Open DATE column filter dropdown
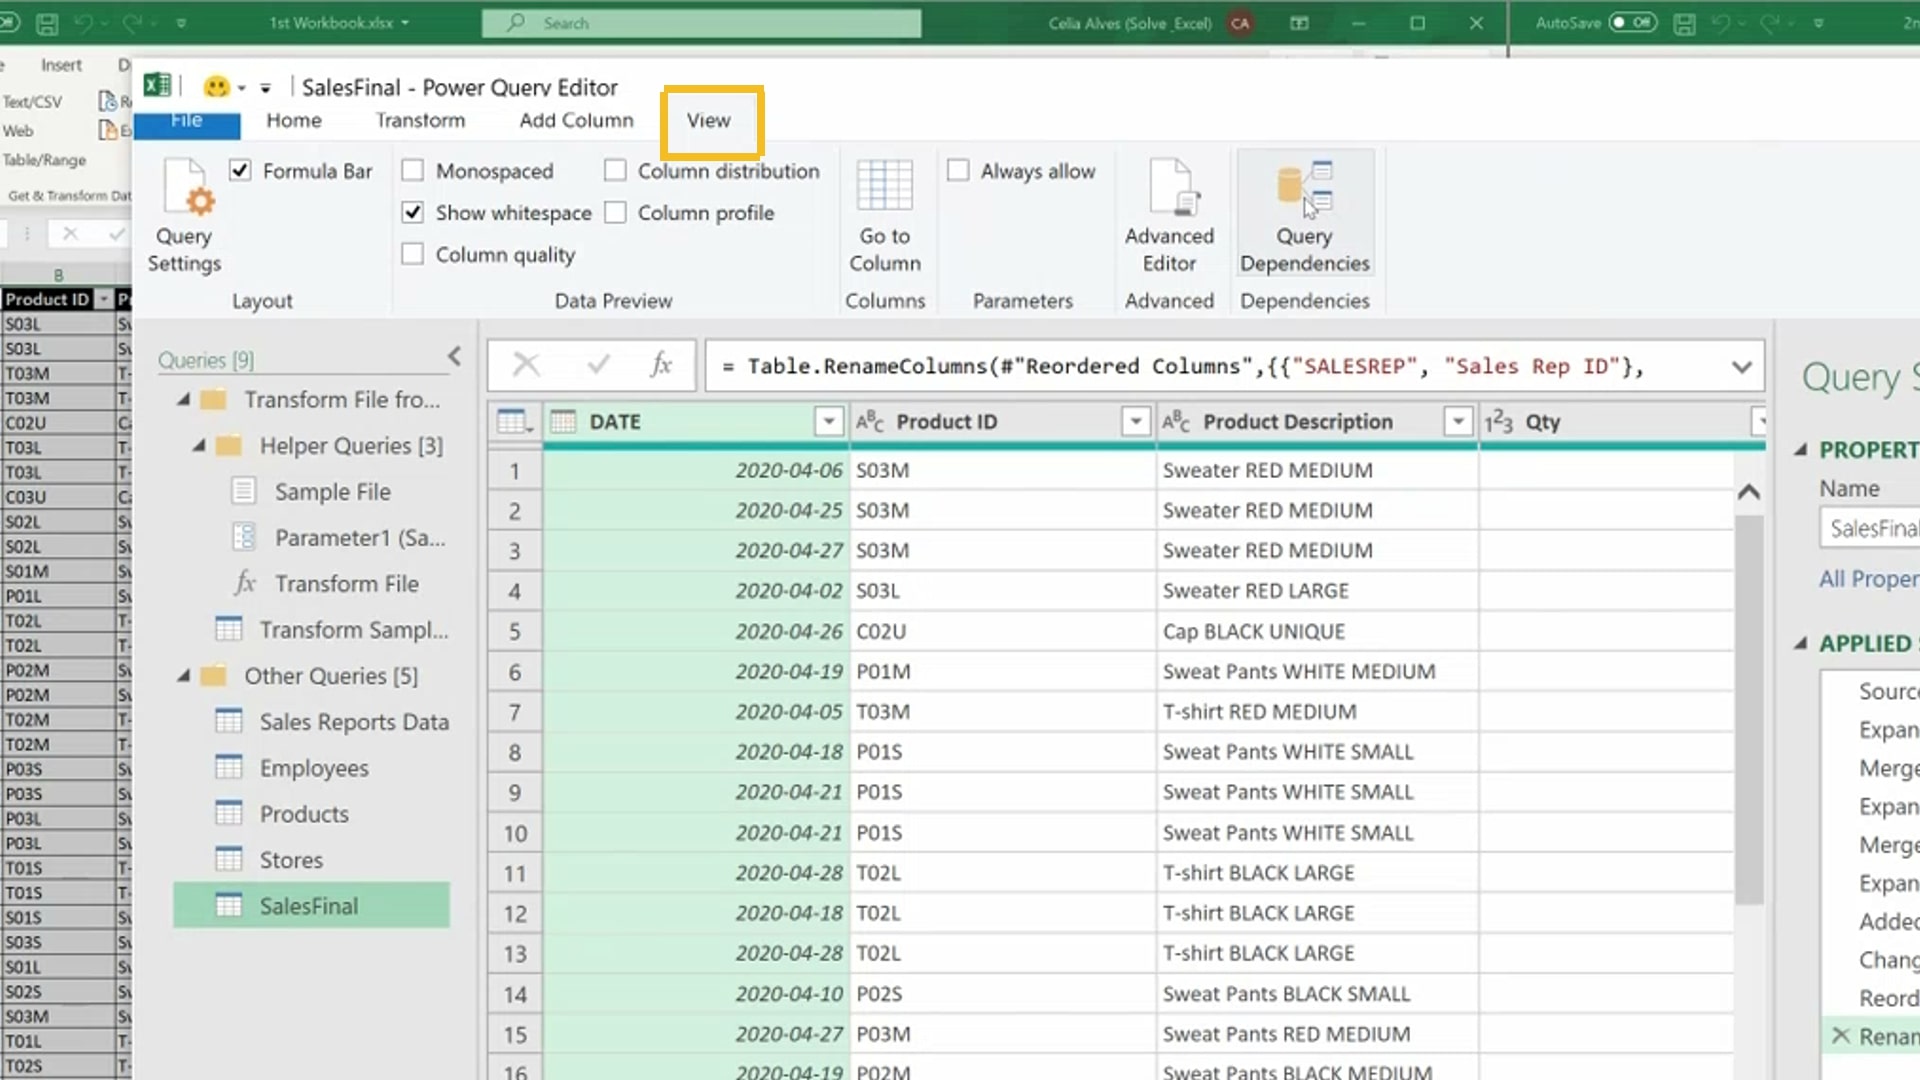 click(829, 422)
